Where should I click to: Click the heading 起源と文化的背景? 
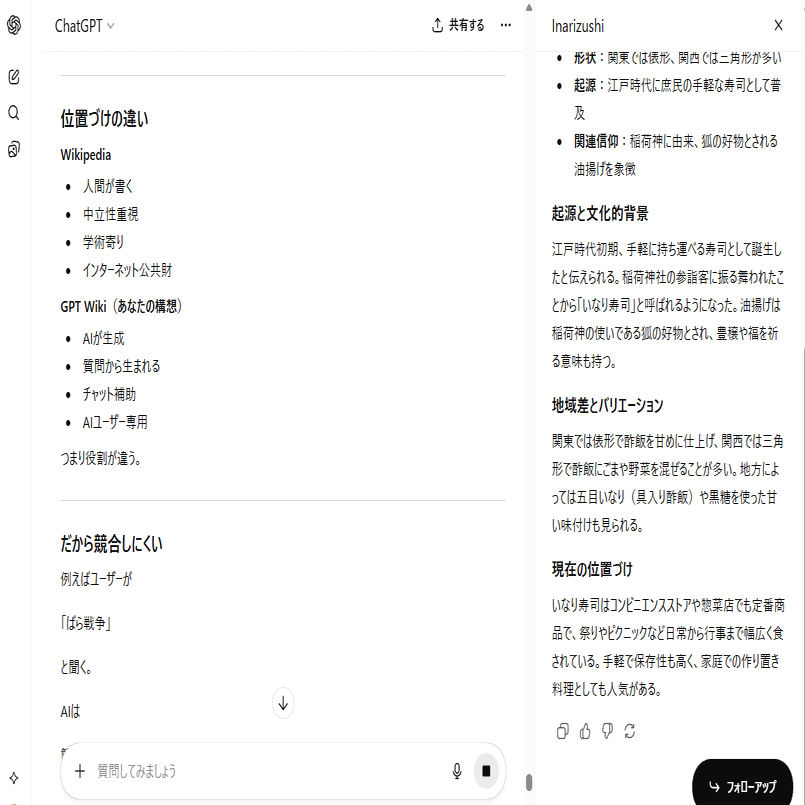[600, 213]
